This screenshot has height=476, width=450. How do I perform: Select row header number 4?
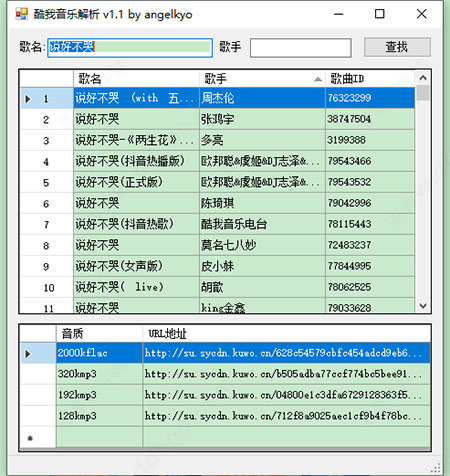tap(47, 161)
